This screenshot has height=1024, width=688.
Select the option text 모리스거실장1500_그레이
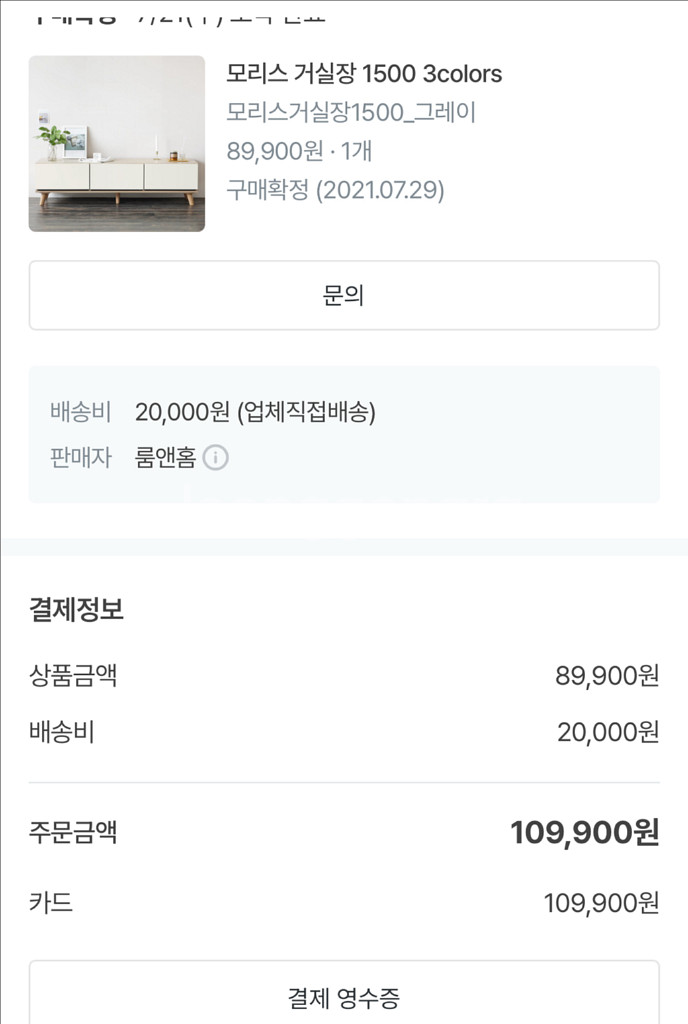[x=351, y=112]
